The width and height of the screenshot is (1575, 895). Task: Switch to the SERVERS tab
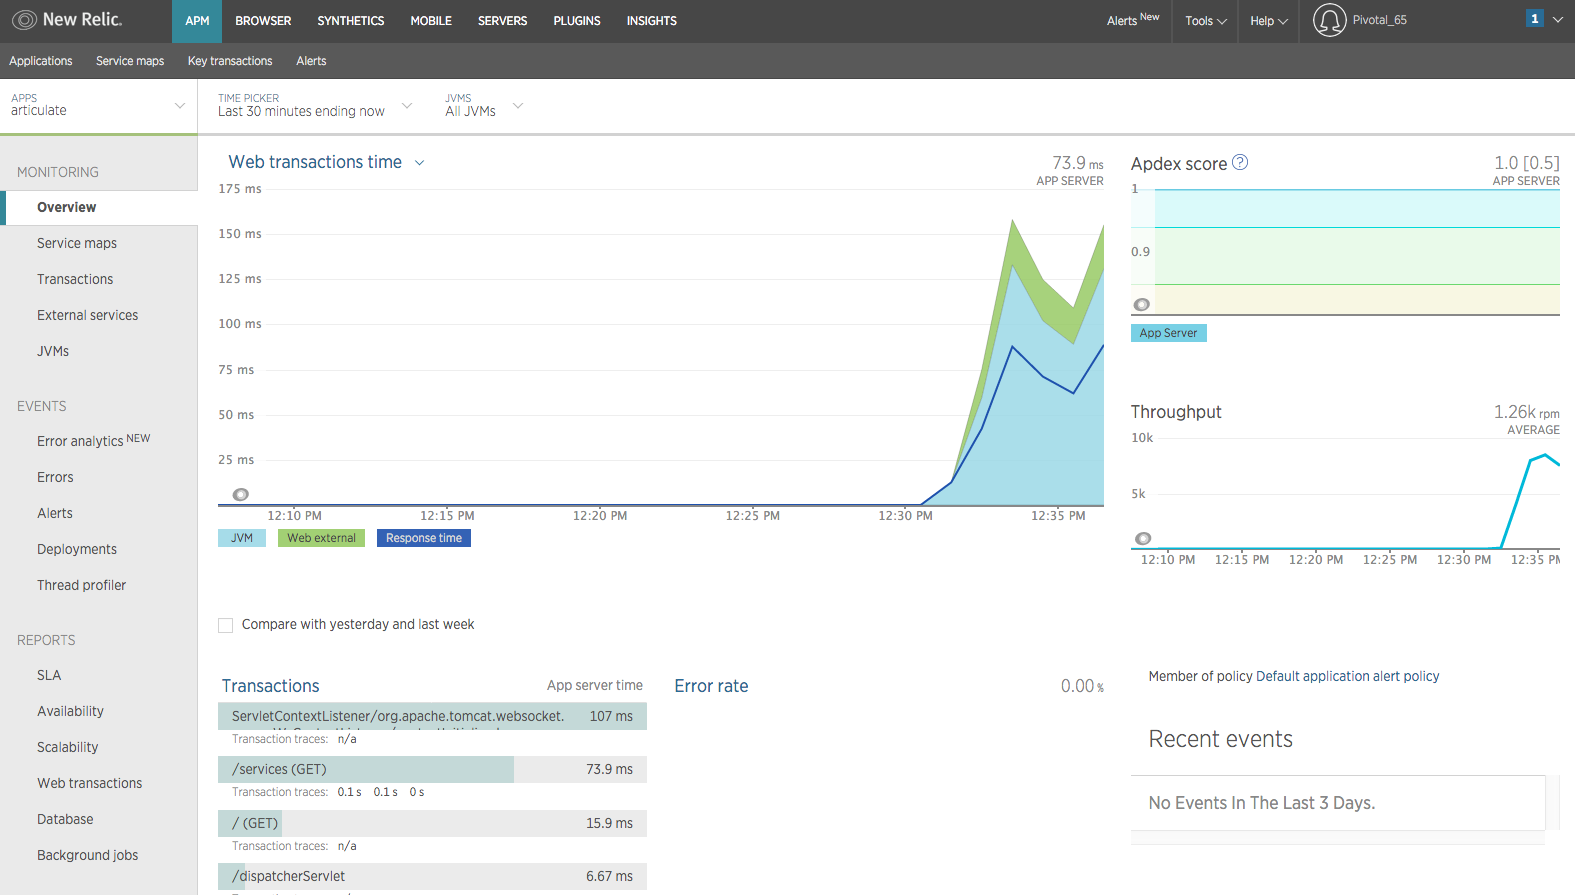coord(502,21)
